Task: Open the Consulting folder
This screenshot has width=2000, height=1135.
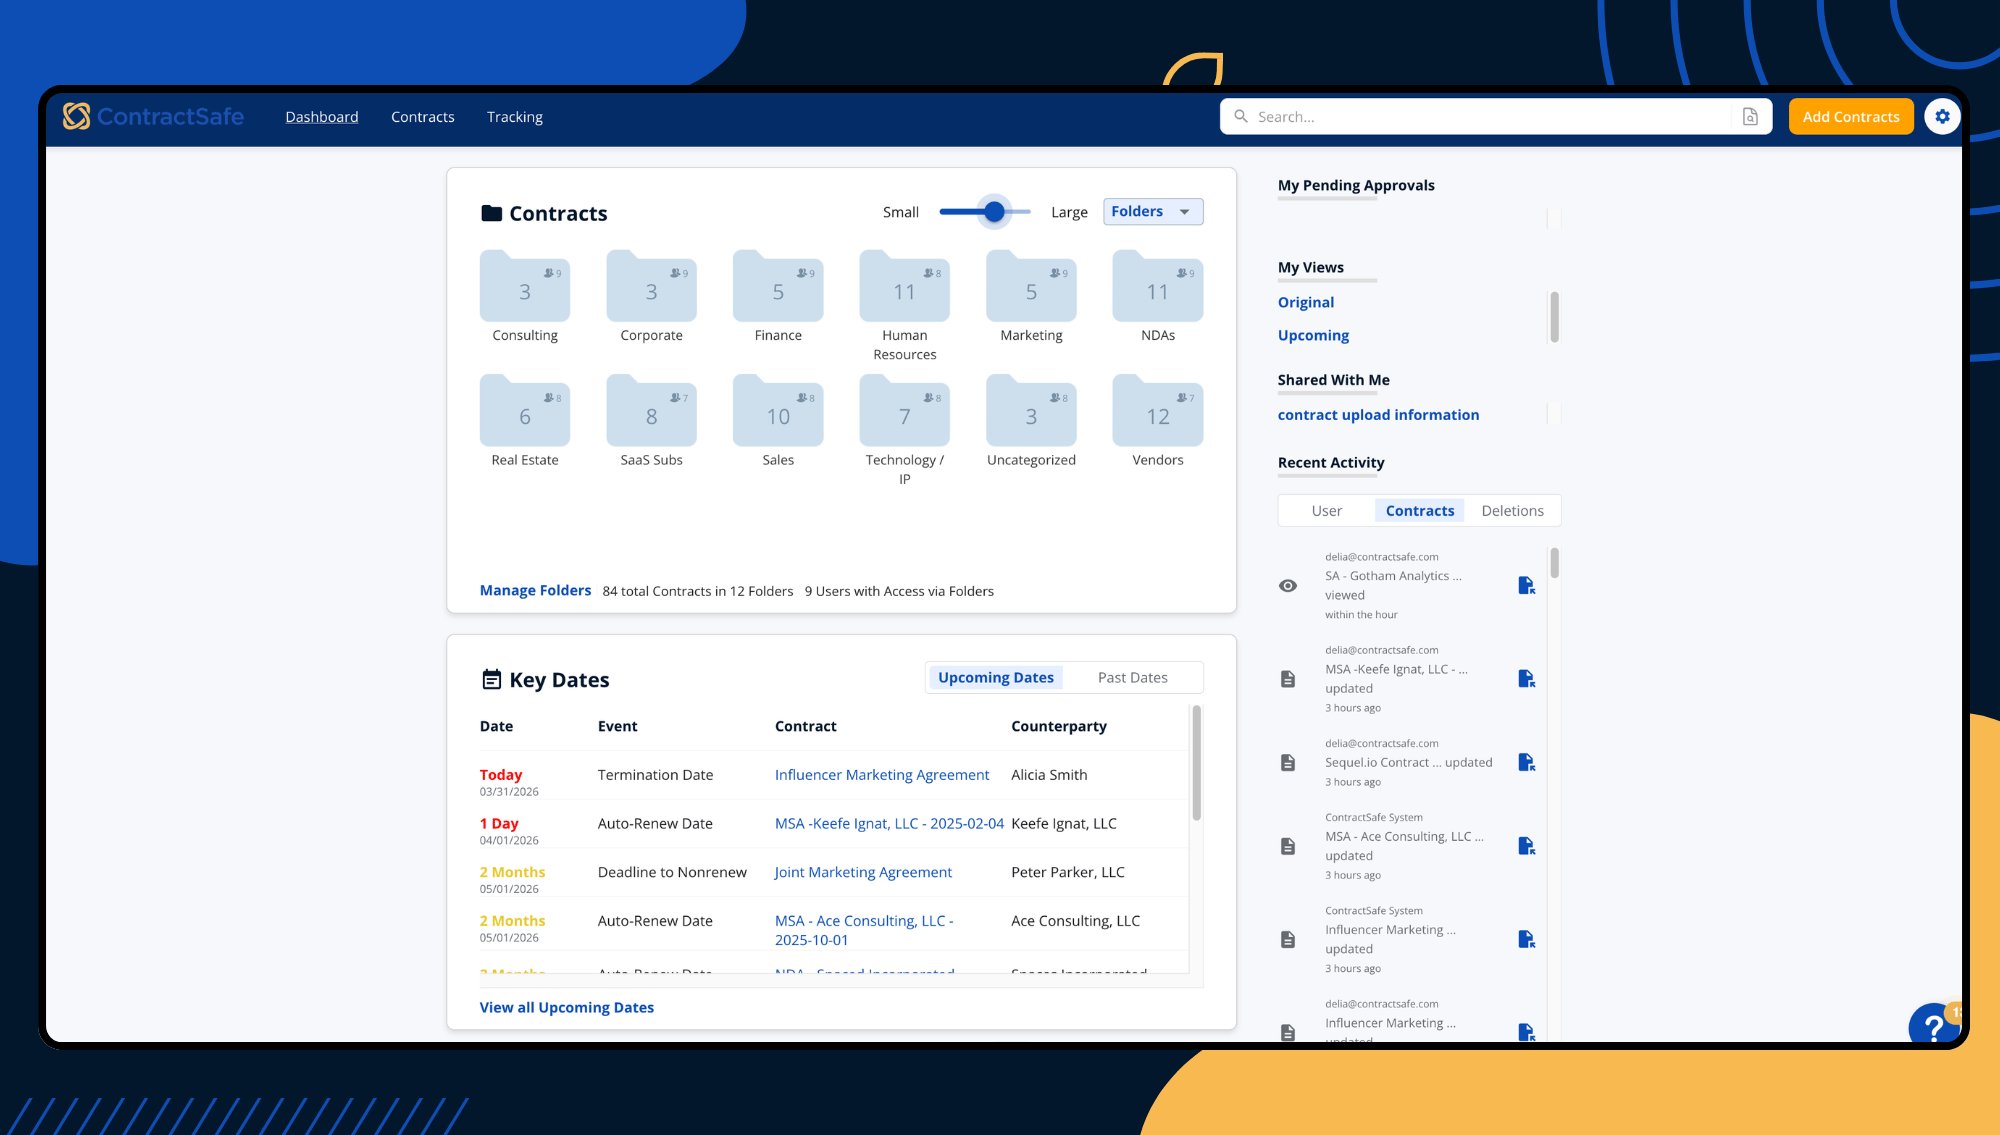Action: pyautogui.click(x=525, y=290)
